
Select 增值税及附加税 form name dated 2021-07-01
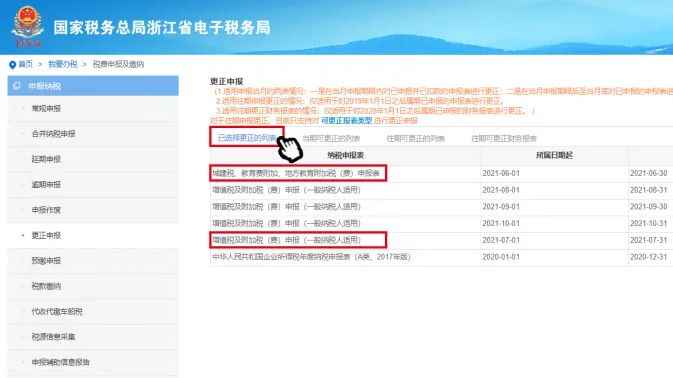click(286, 240)
